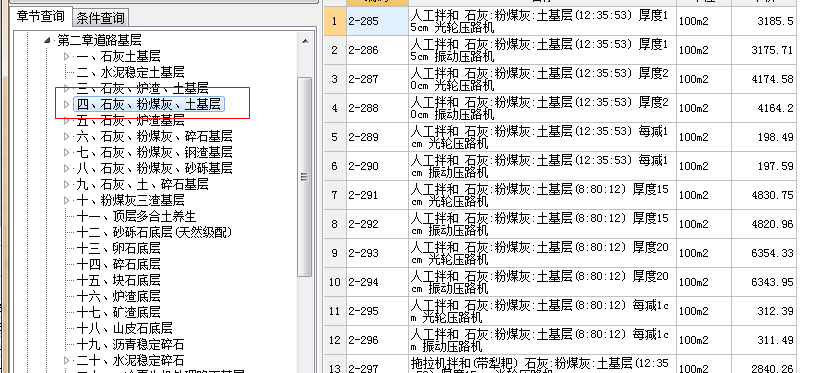Select quota code cell 2-291
830x373 pixels.
[377, 195]
